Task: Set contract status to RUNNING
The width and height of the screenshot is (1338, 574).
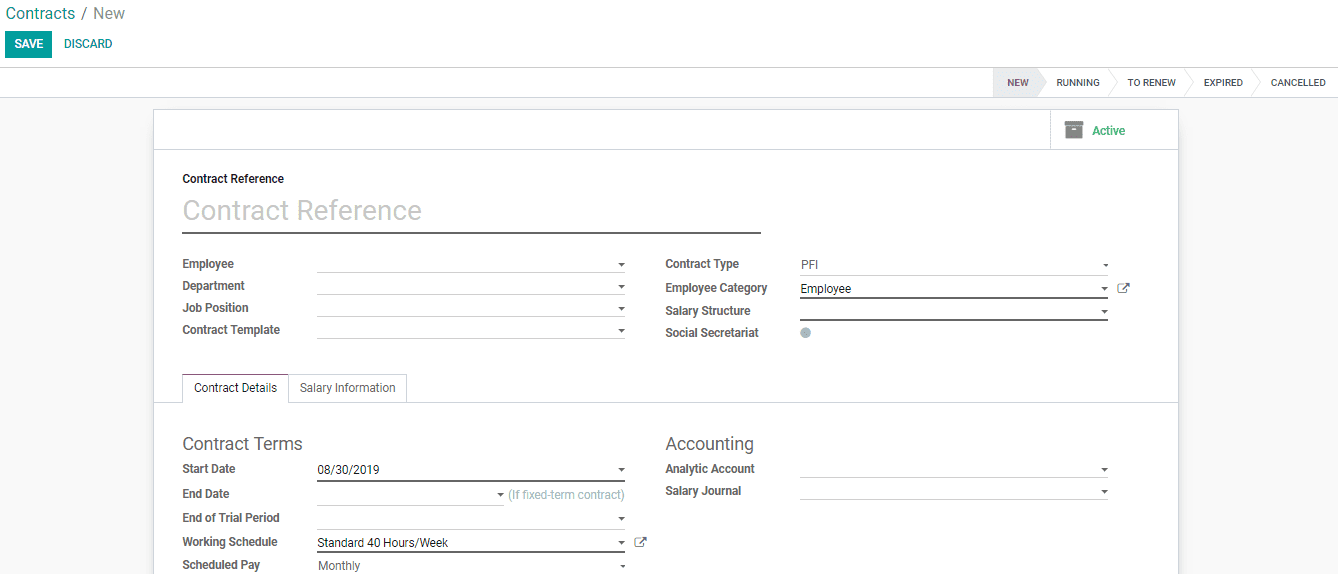Action: [x=1078, y=83]
